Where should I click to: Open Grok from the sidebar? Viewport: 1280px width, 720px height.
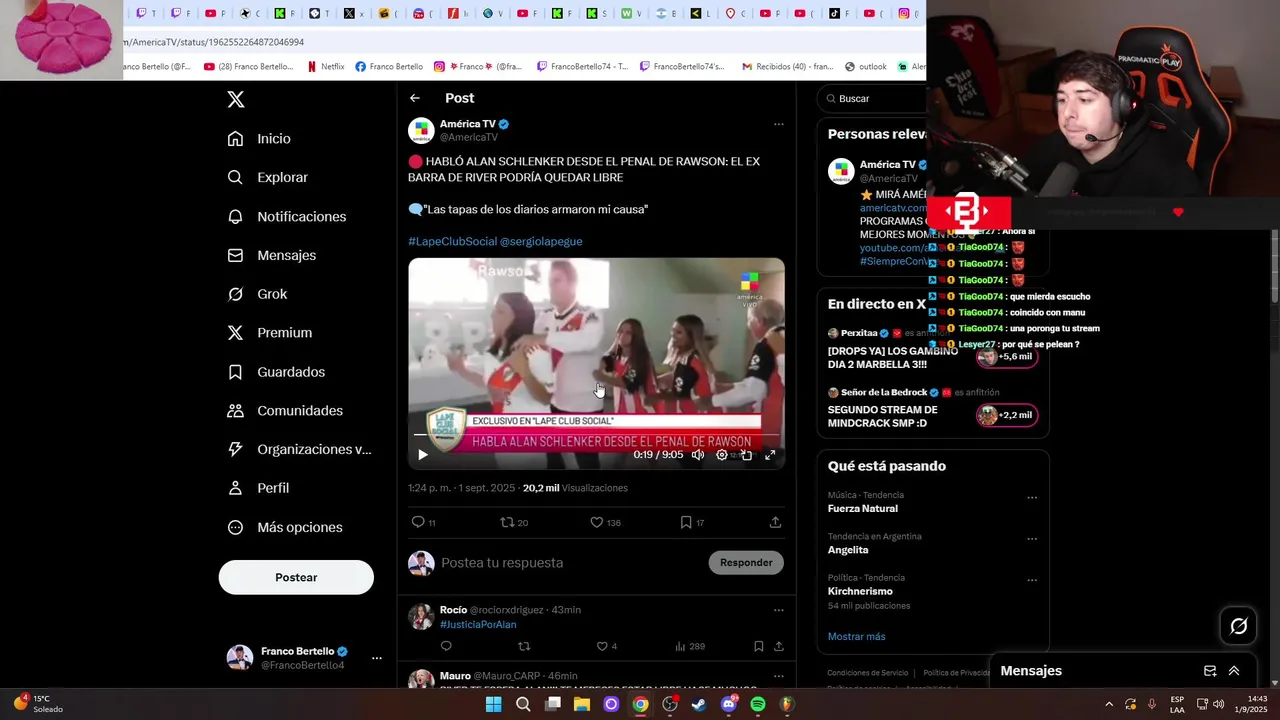click(x=257, y=294)
